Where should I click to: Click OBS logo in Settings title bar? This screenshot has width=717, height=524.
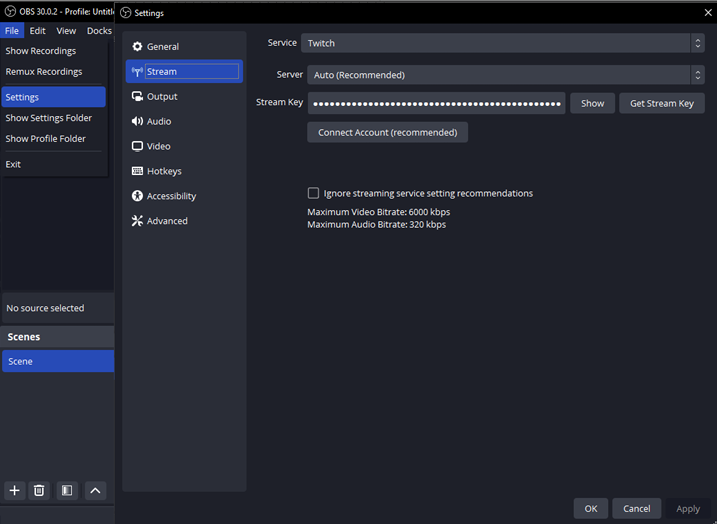point(125,13)
